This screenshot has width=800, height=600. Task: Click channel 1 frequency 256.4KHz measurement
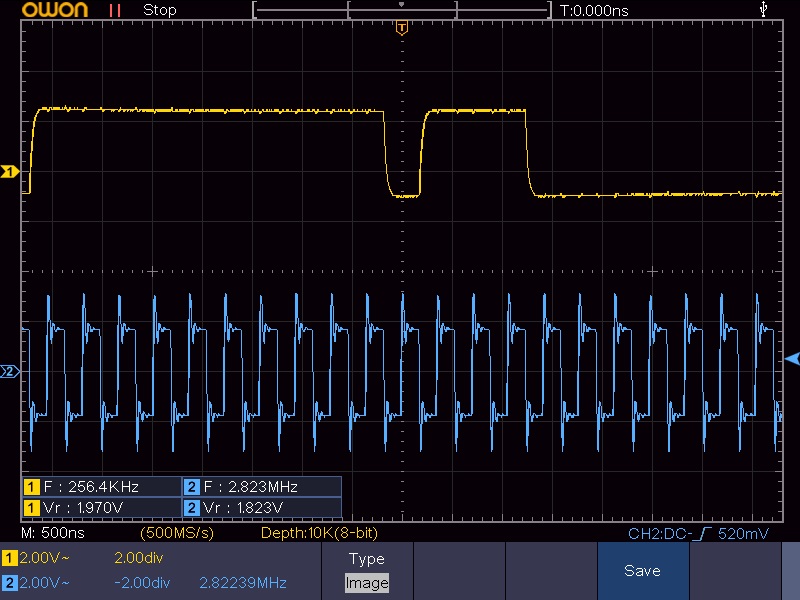click(102, 487)
